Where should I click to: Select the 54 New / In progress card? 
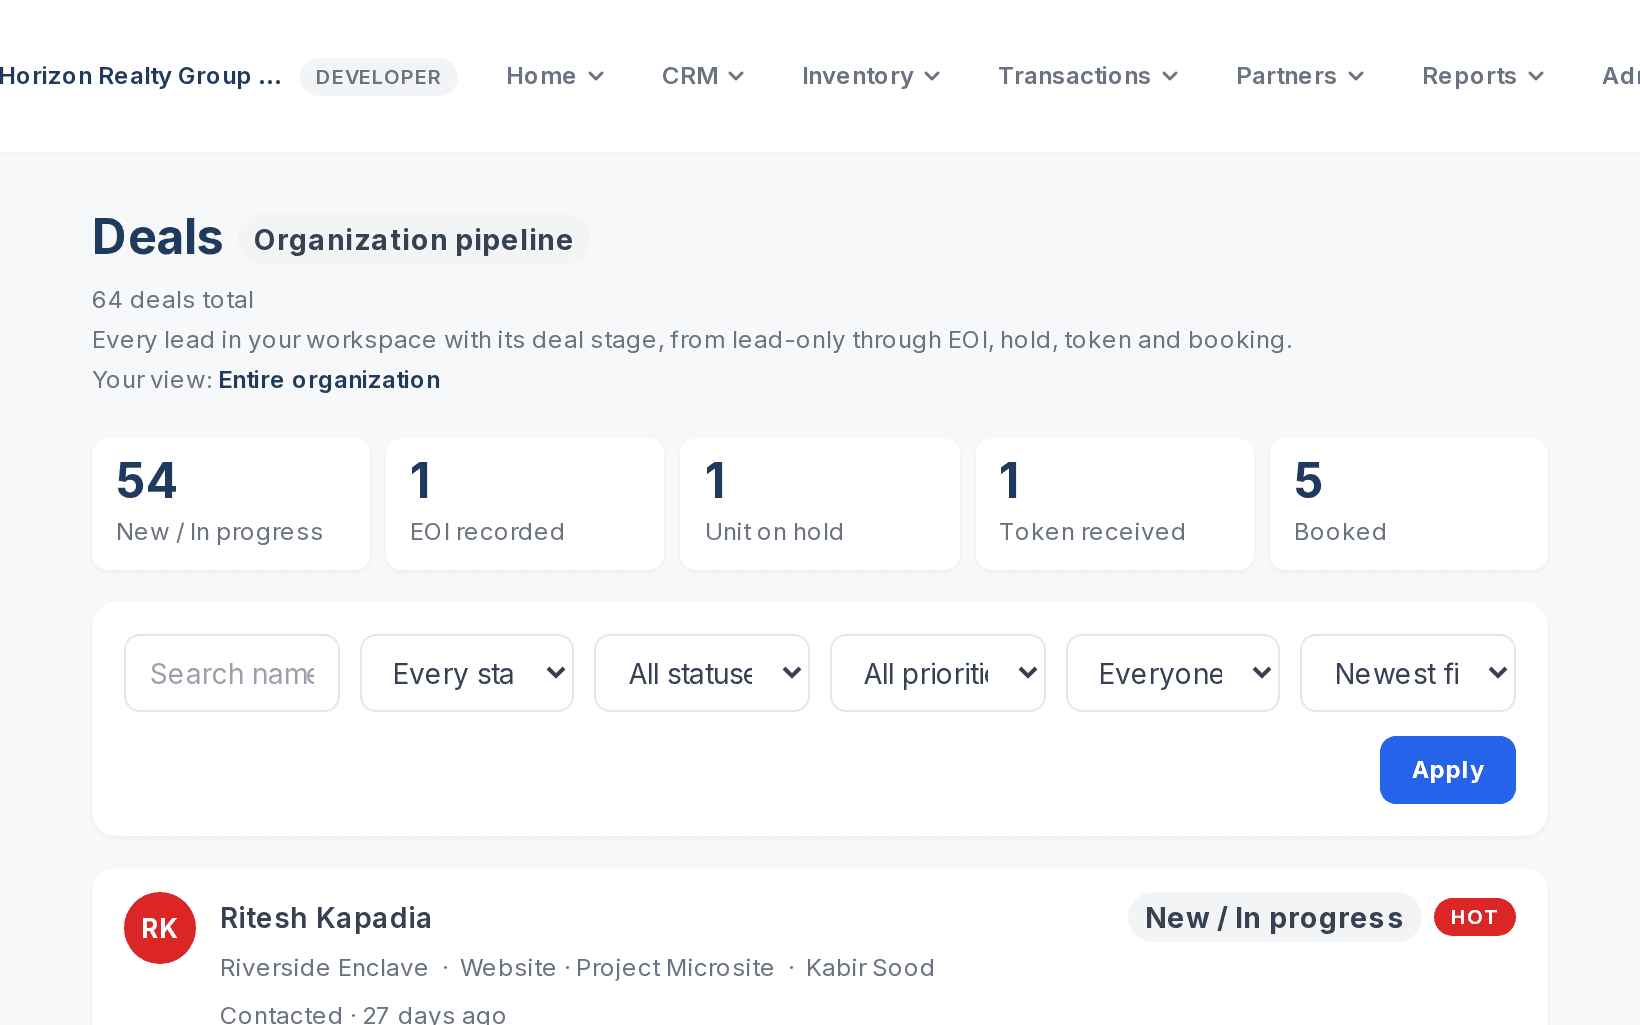coord(231,504)
